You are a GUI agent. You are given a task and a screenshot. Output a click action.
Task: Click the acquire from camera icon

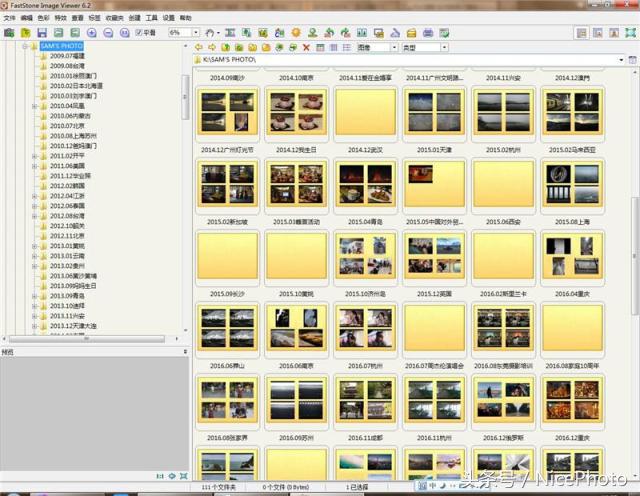pyautogui.click(x=9, y=33)
